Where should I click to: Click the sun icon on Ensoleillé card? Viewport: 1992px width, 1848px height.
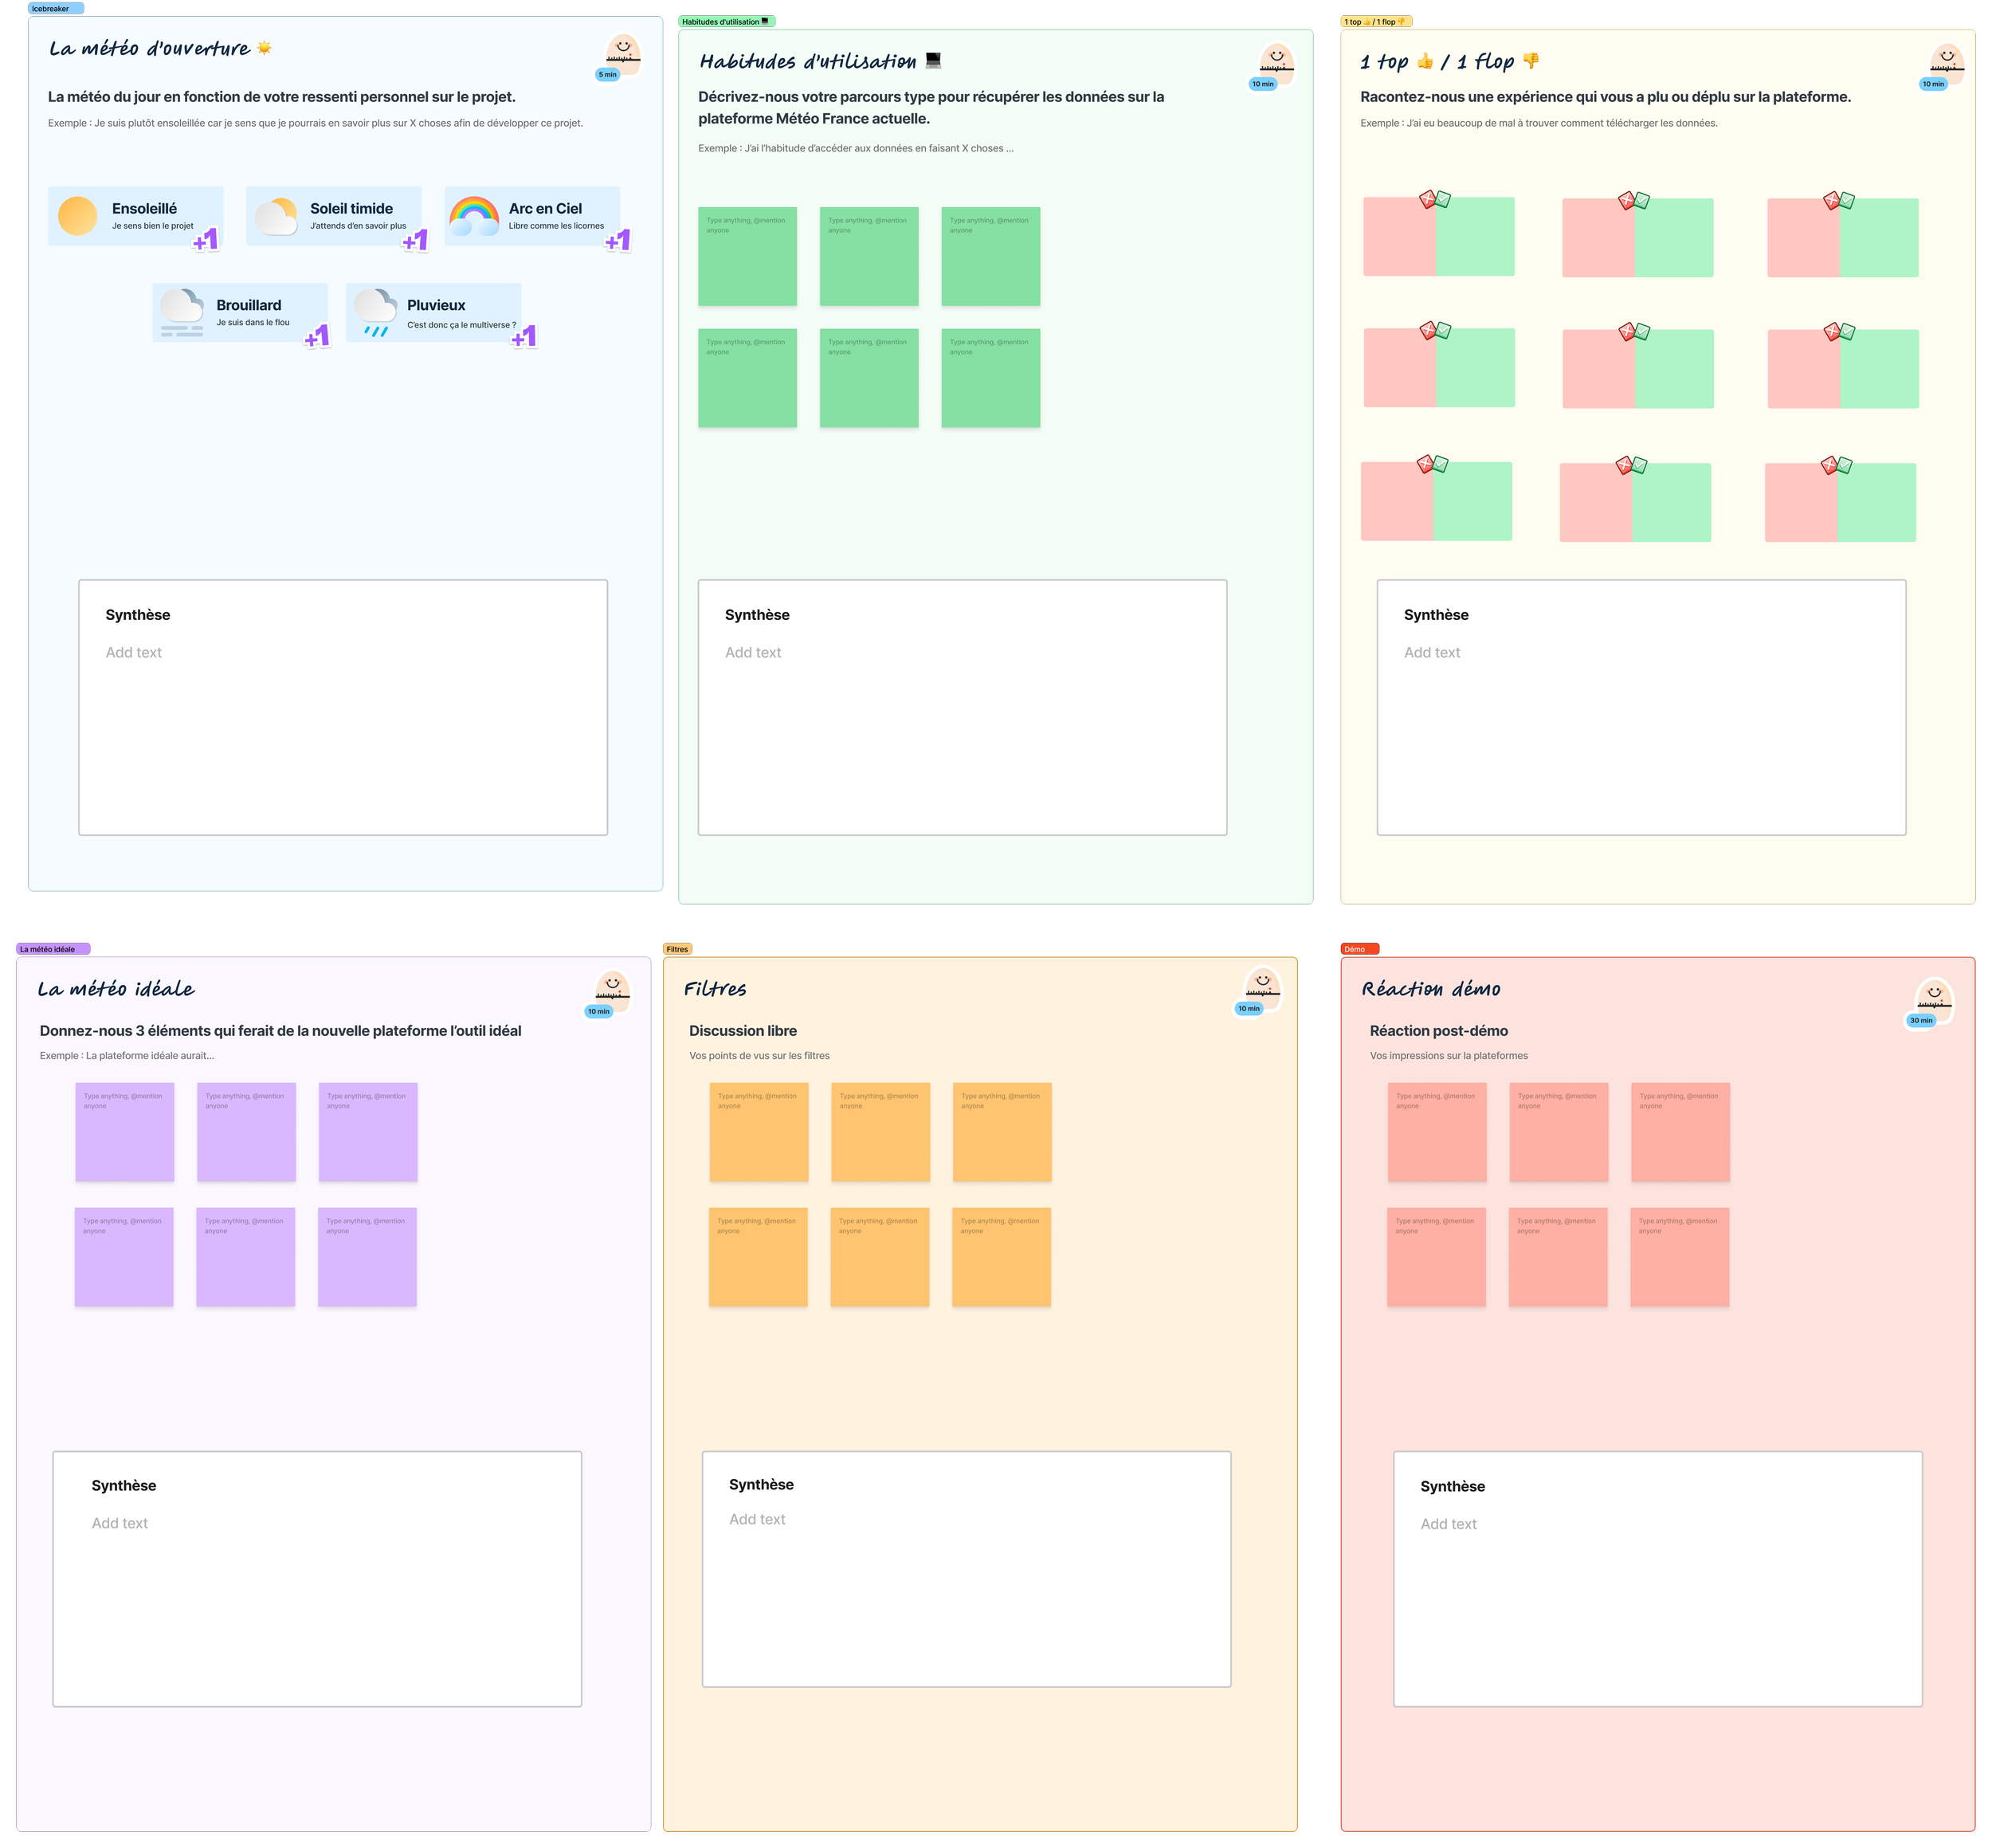point(78,216)
